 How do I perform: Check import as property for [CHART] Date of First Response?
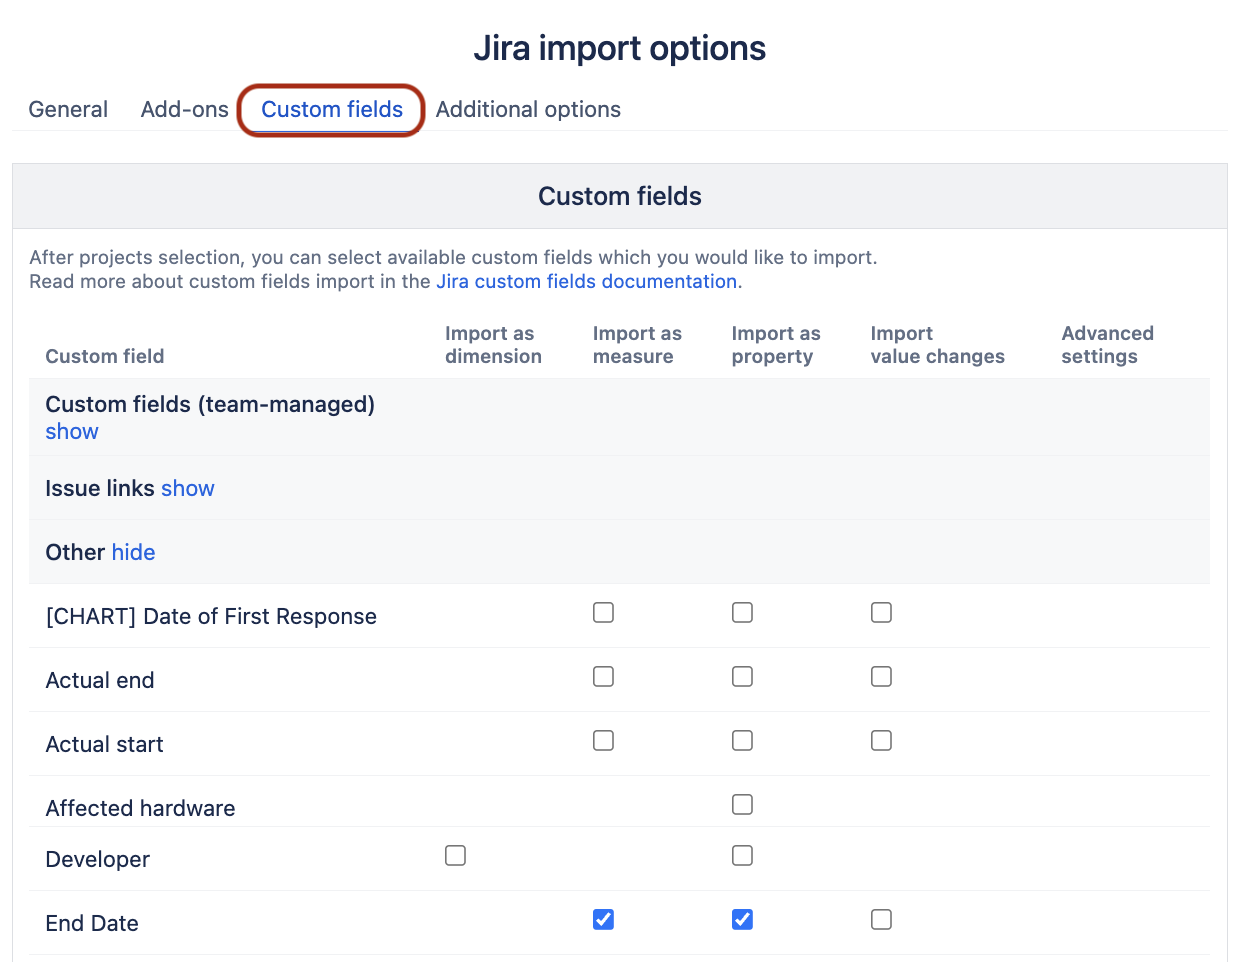pos(881,612)
